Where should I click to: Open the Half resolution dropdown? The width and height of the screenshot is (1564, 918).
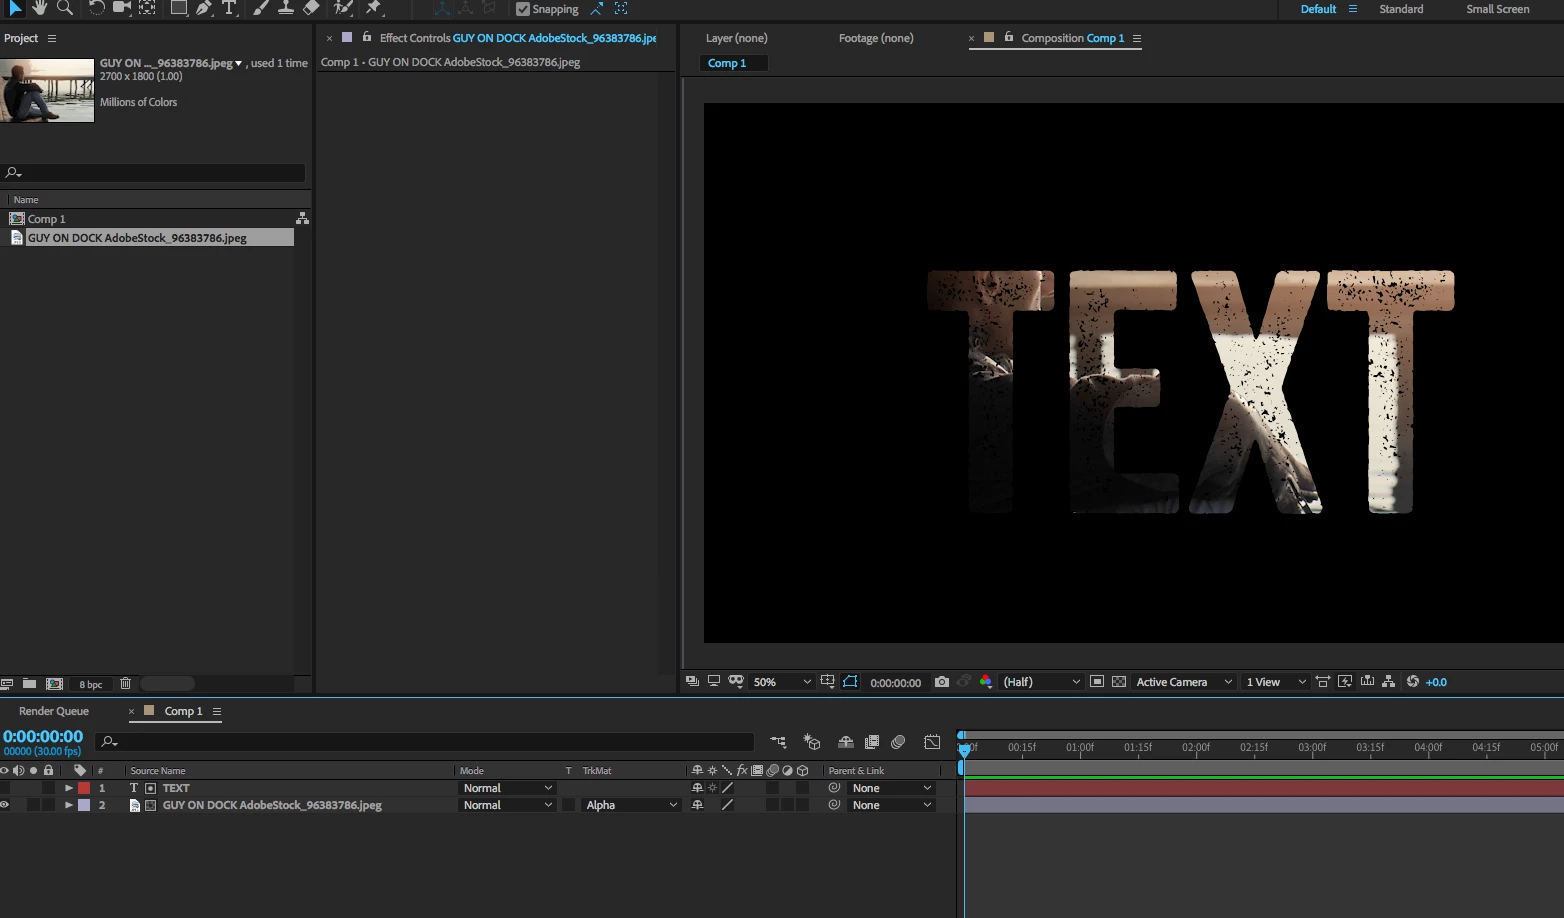(1042, 682)
